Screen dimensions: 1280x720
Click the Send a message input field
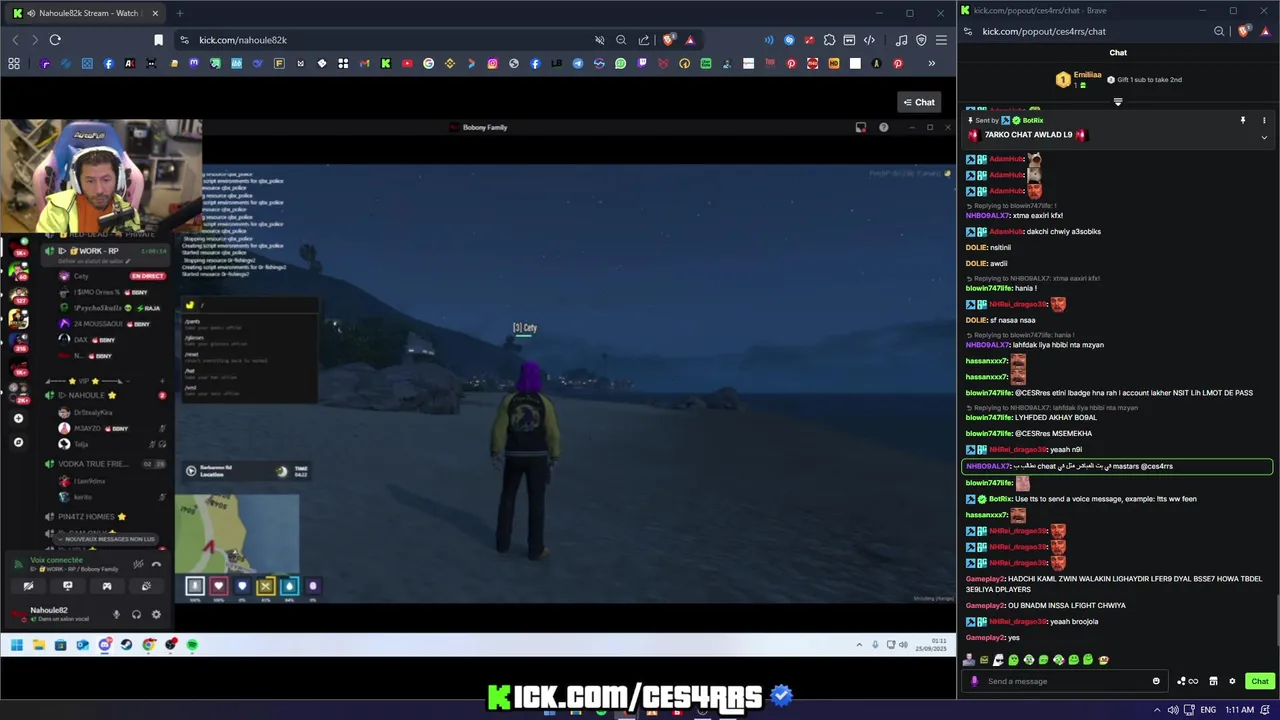tap(1065, 681)
